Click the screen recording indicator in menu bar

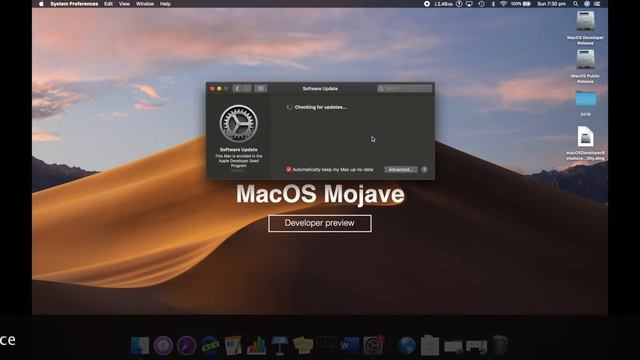tap(427, 4)
